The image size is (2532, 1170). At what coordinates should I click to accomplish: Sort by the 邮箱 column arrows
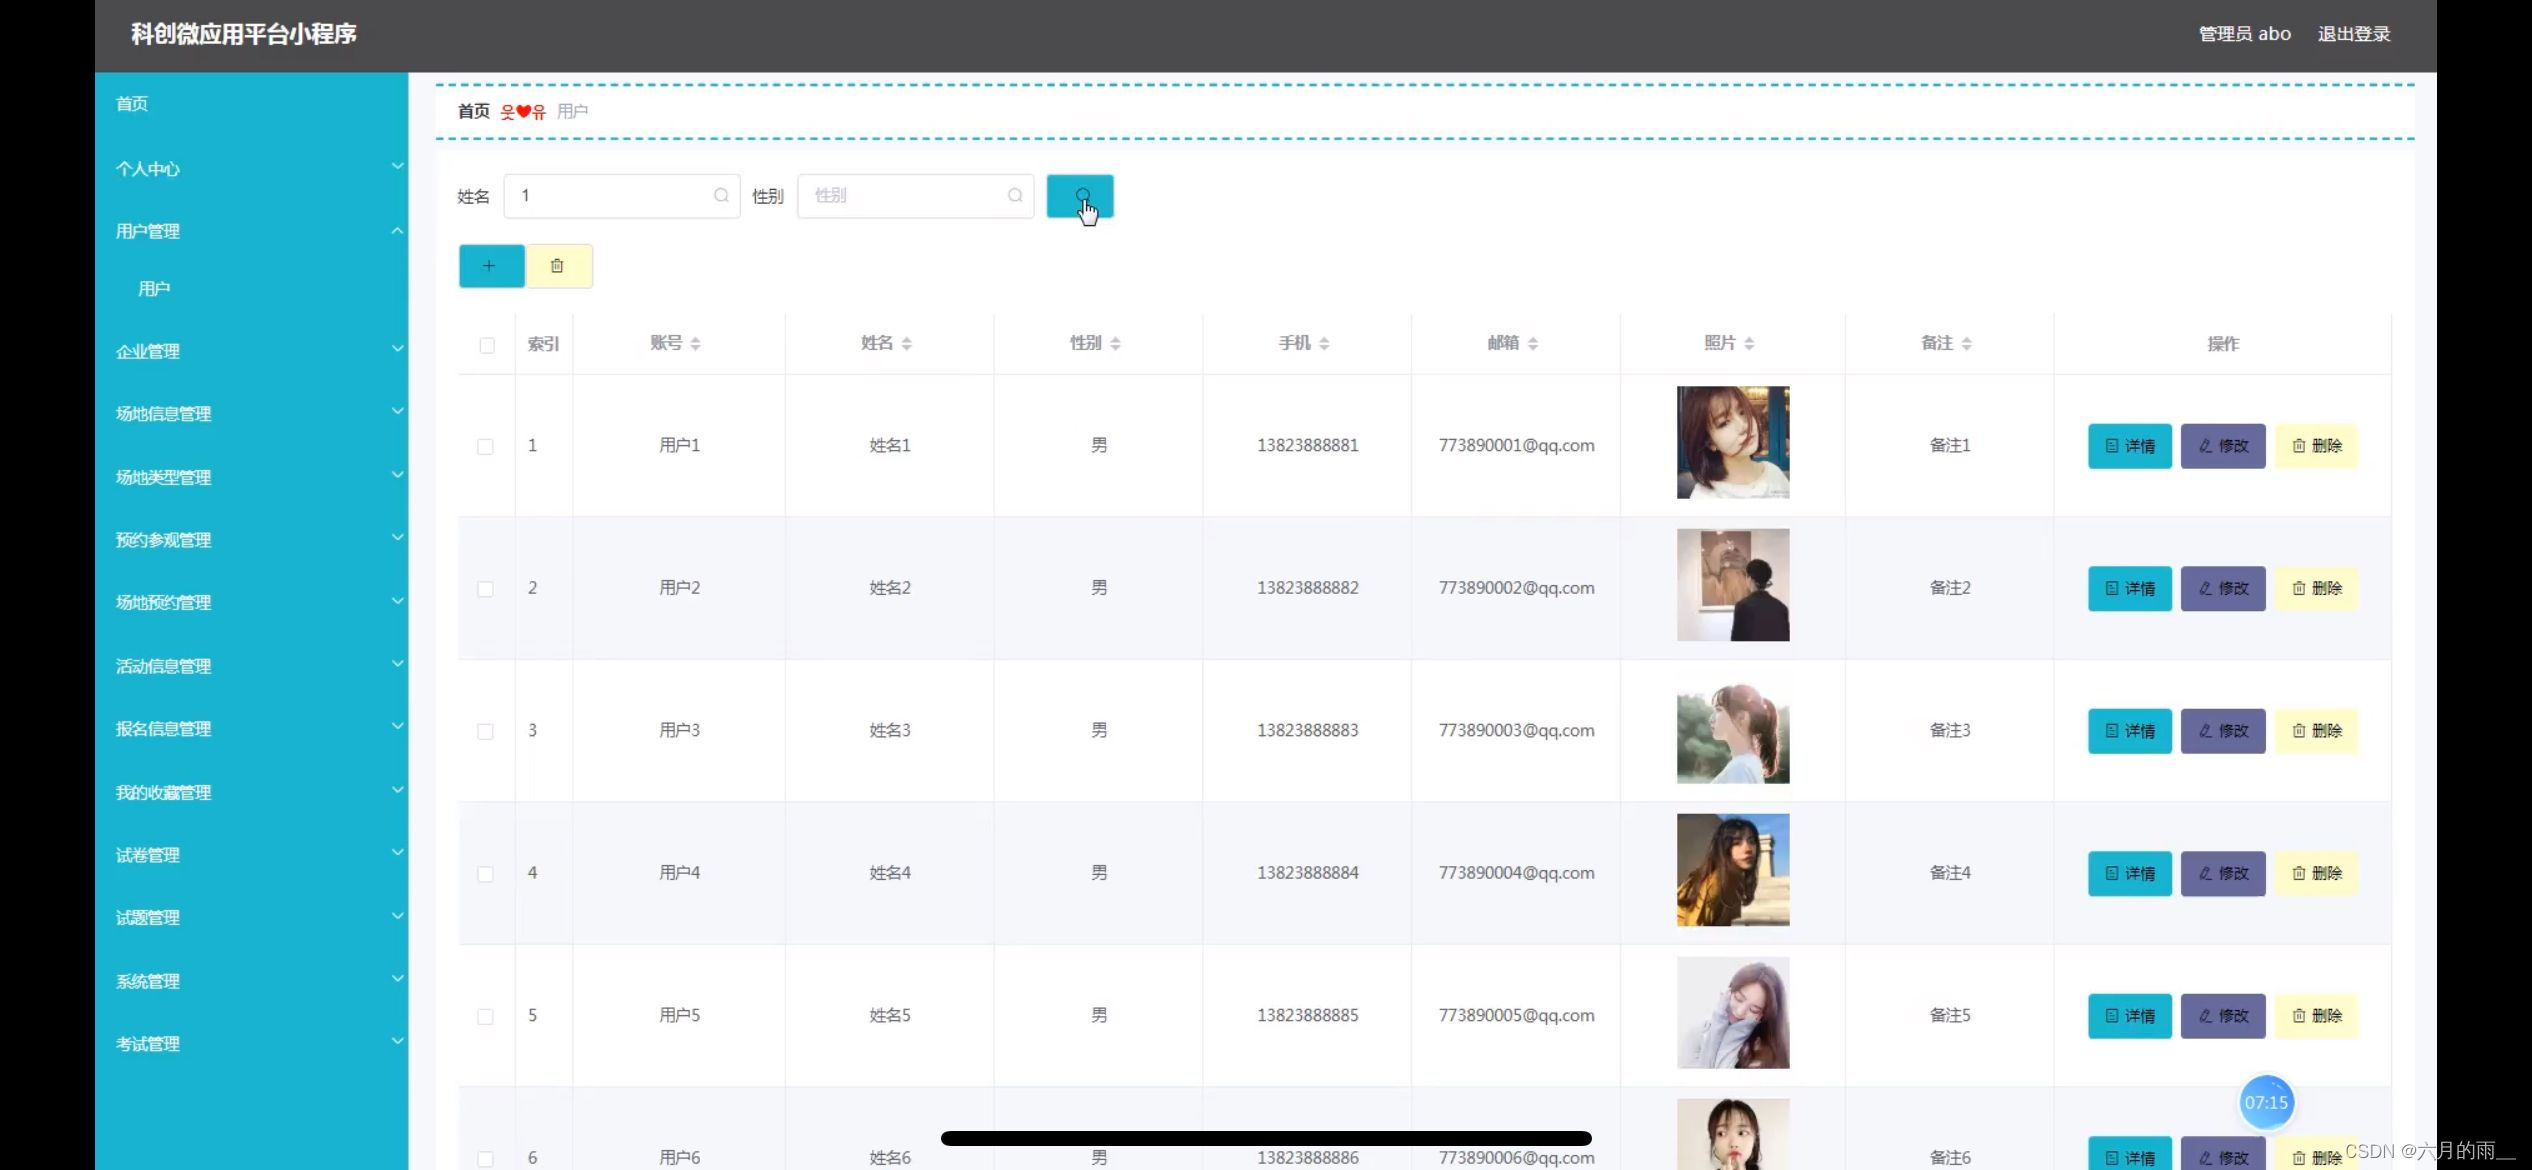(x=1532, y=343)
